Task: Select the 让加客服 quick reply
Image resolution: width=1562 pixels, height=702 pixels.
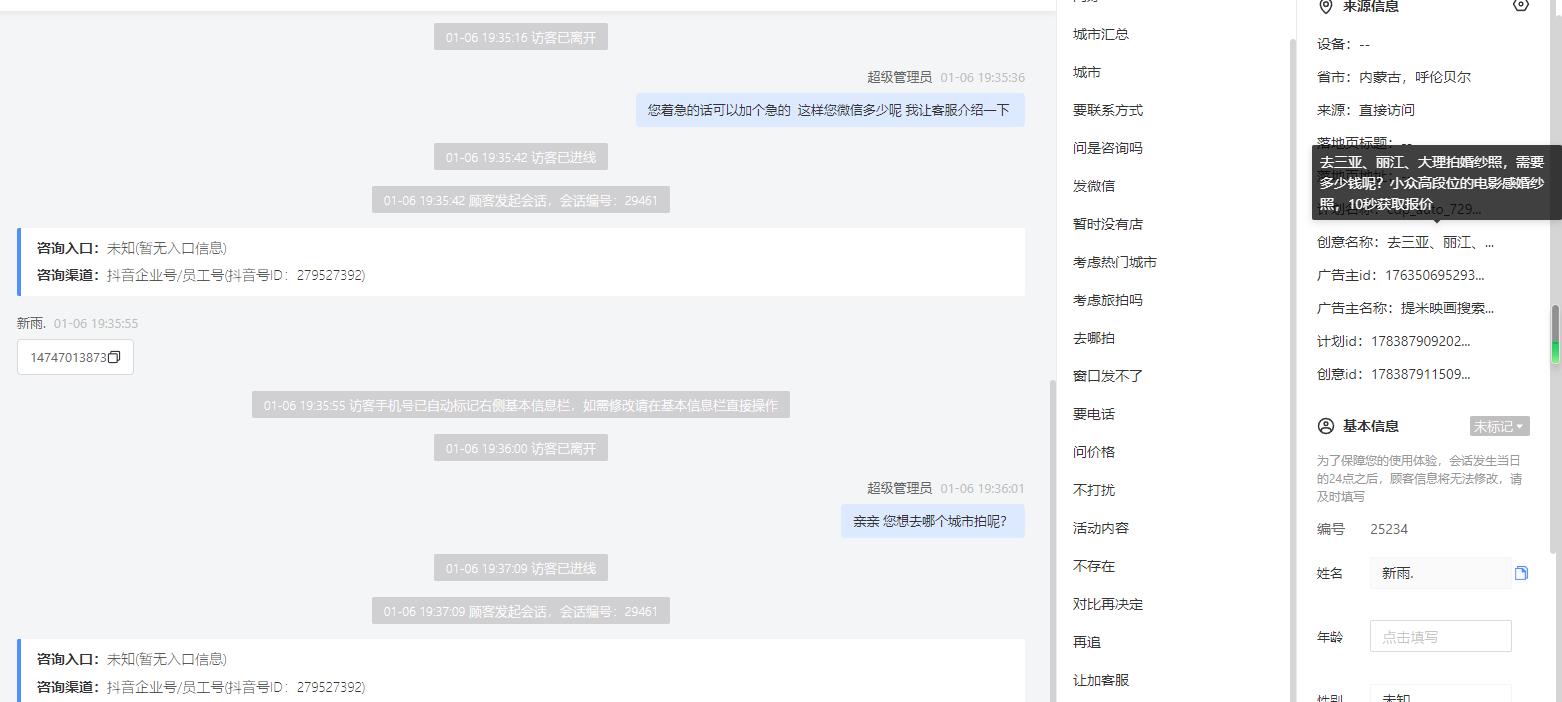Action: (1101, 680)
